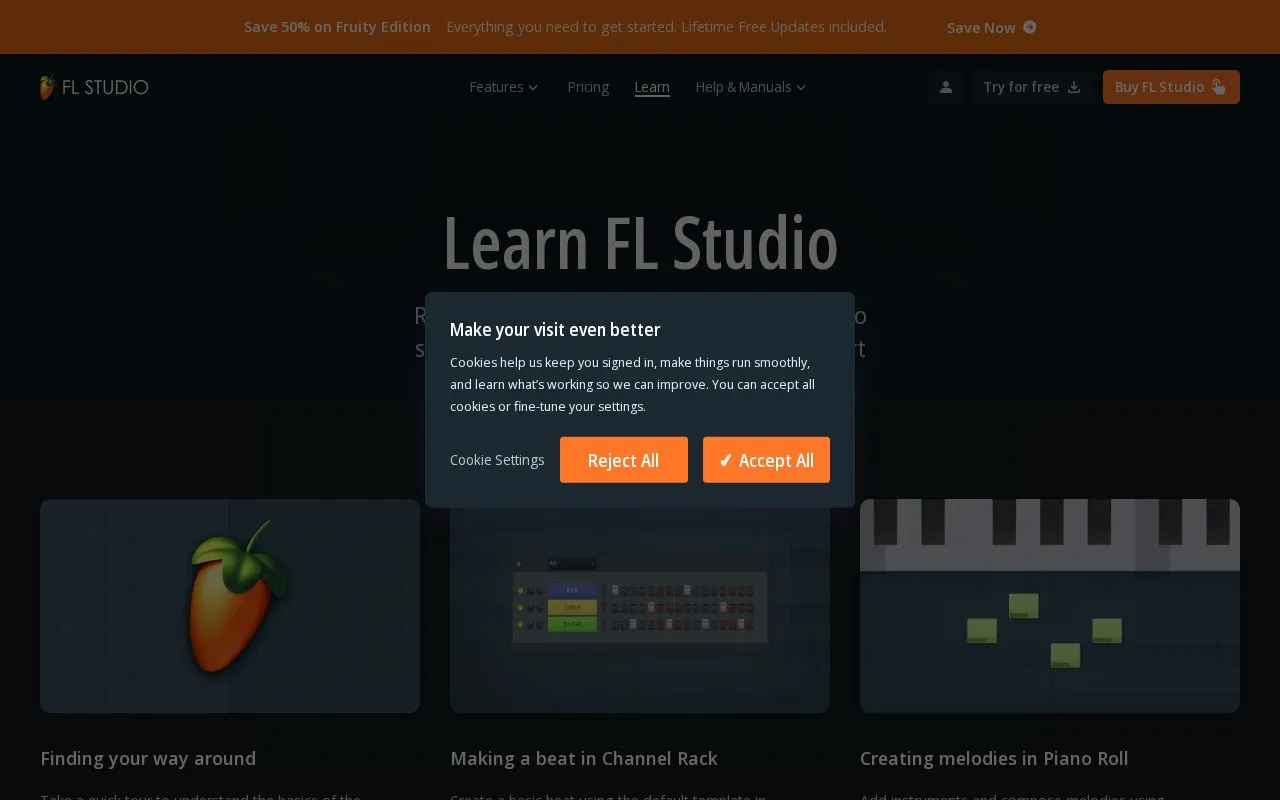The width and height of the screenshot is (1280, 800).
Task: Click the arrow icon beside Save Now
Action: click(x=1030, y=27)
